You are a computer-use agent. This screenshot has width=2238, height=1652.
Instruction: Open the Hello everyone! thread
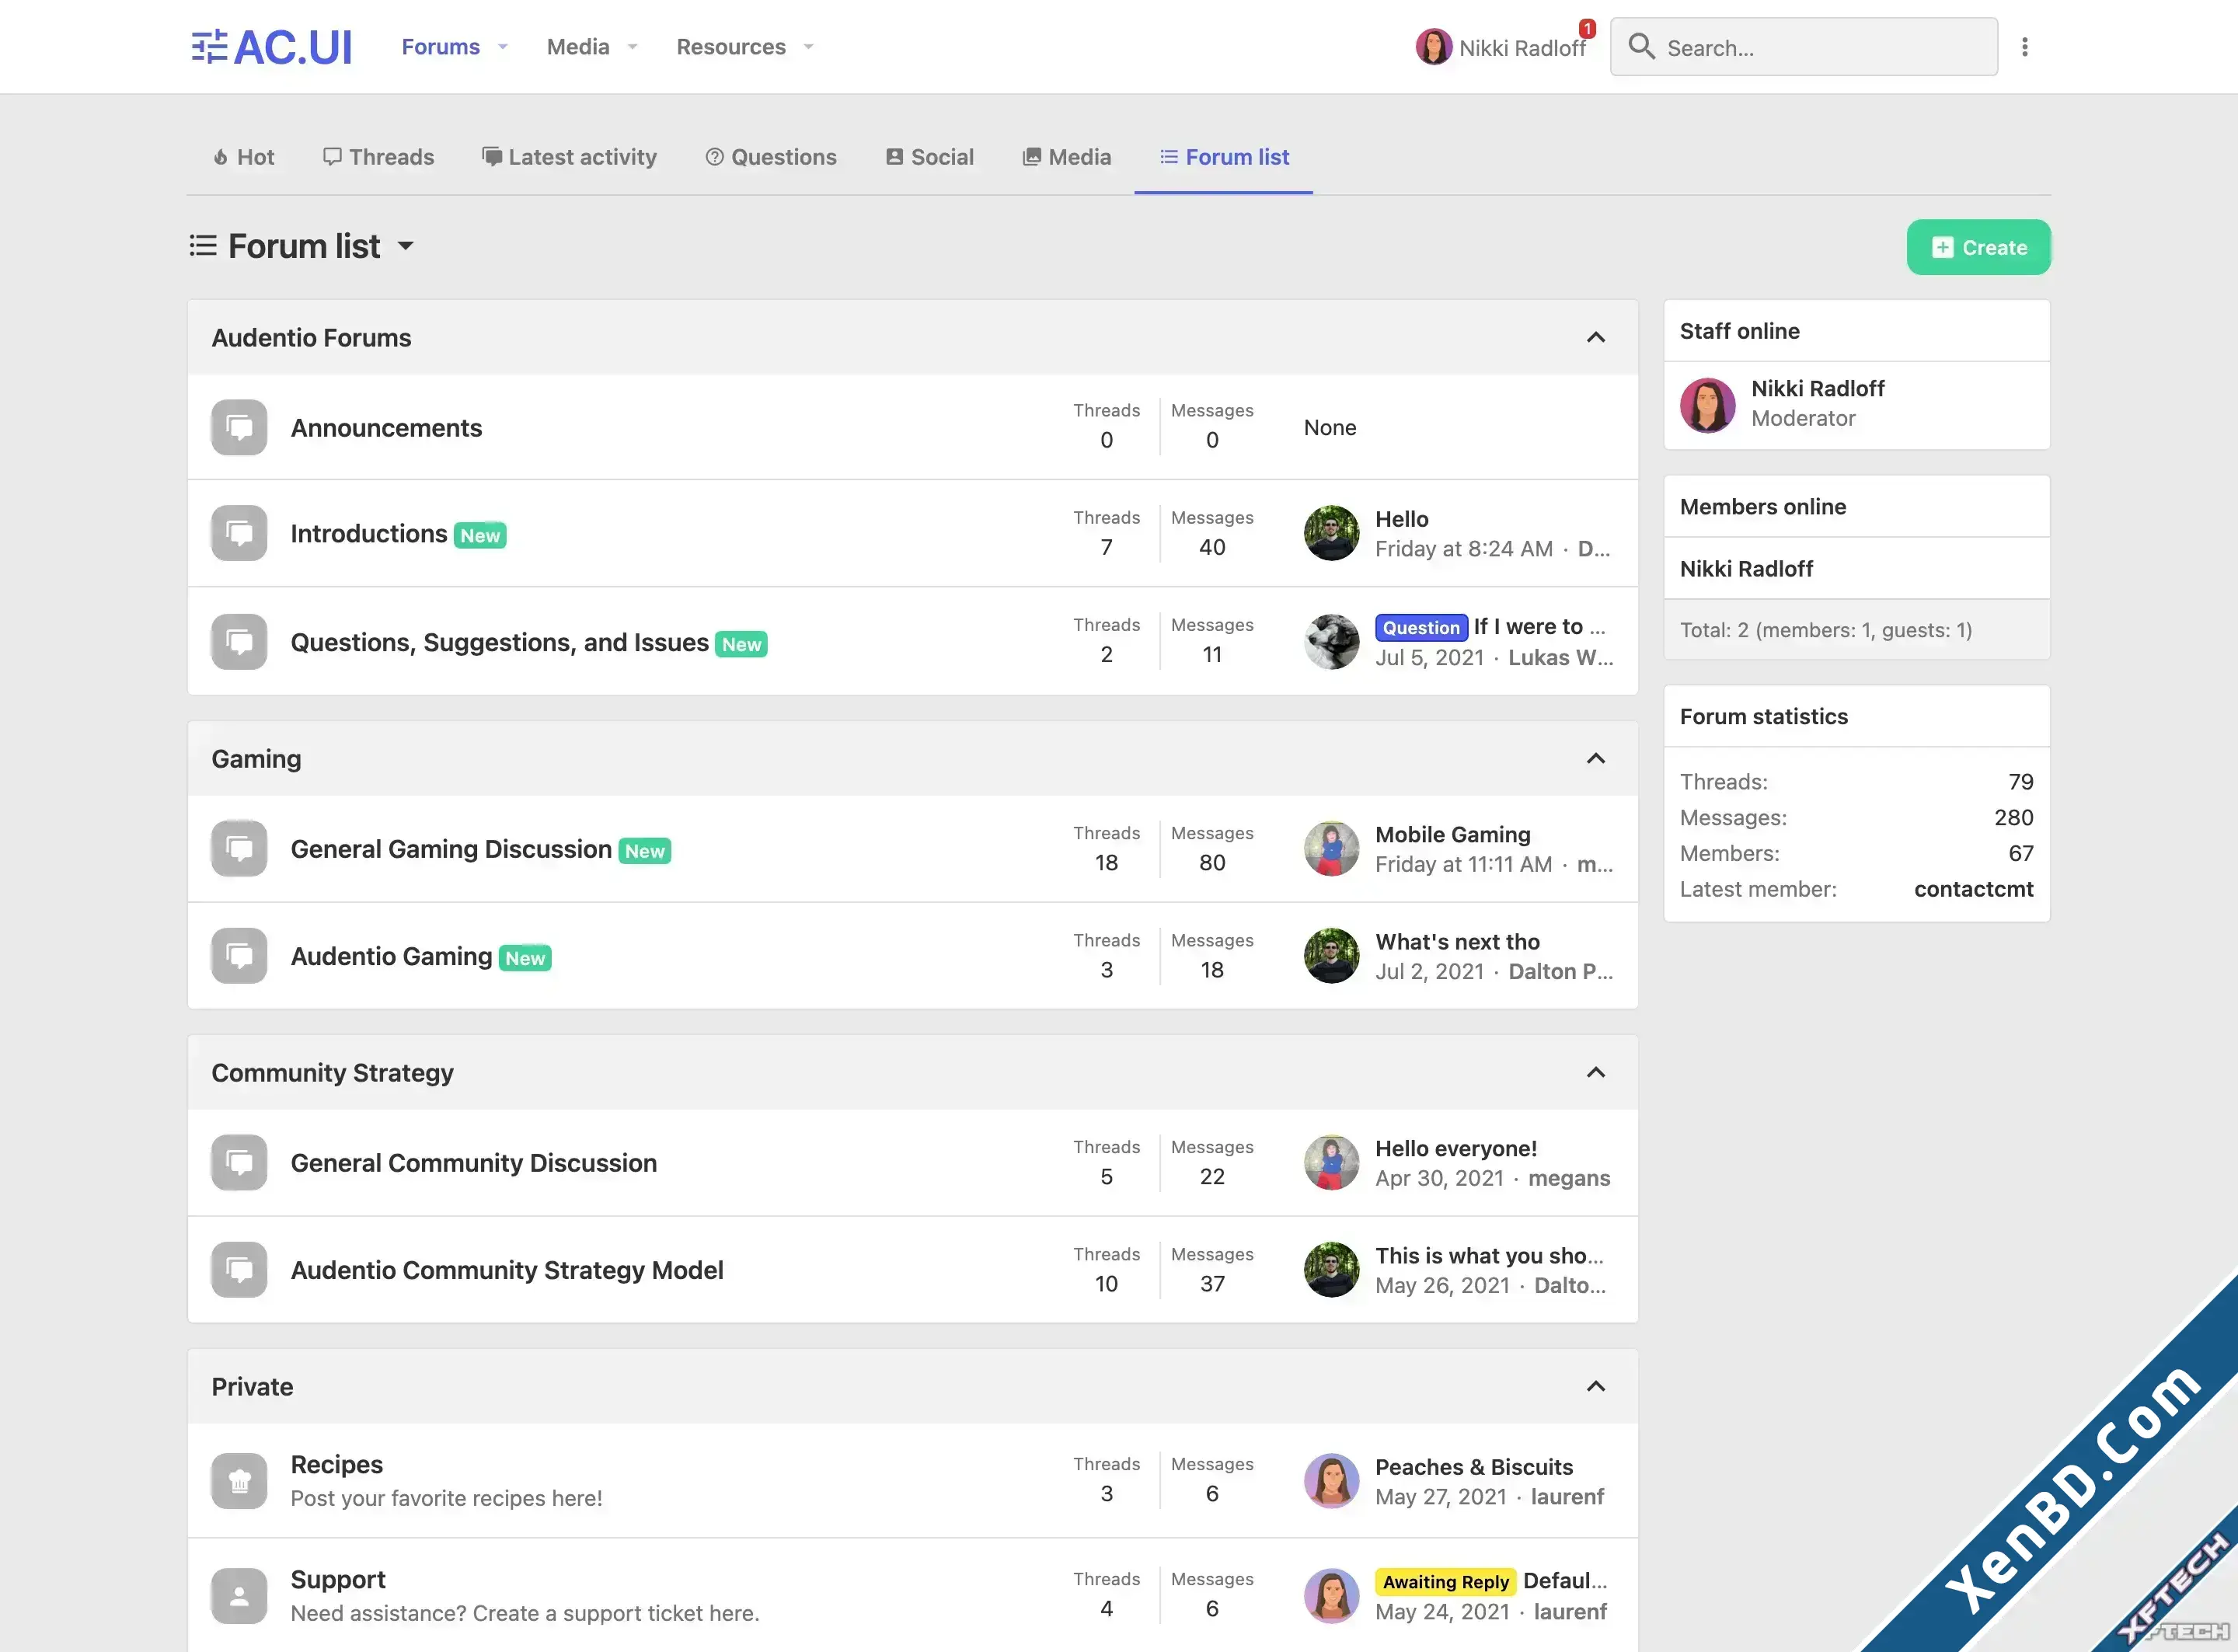1456,1148
